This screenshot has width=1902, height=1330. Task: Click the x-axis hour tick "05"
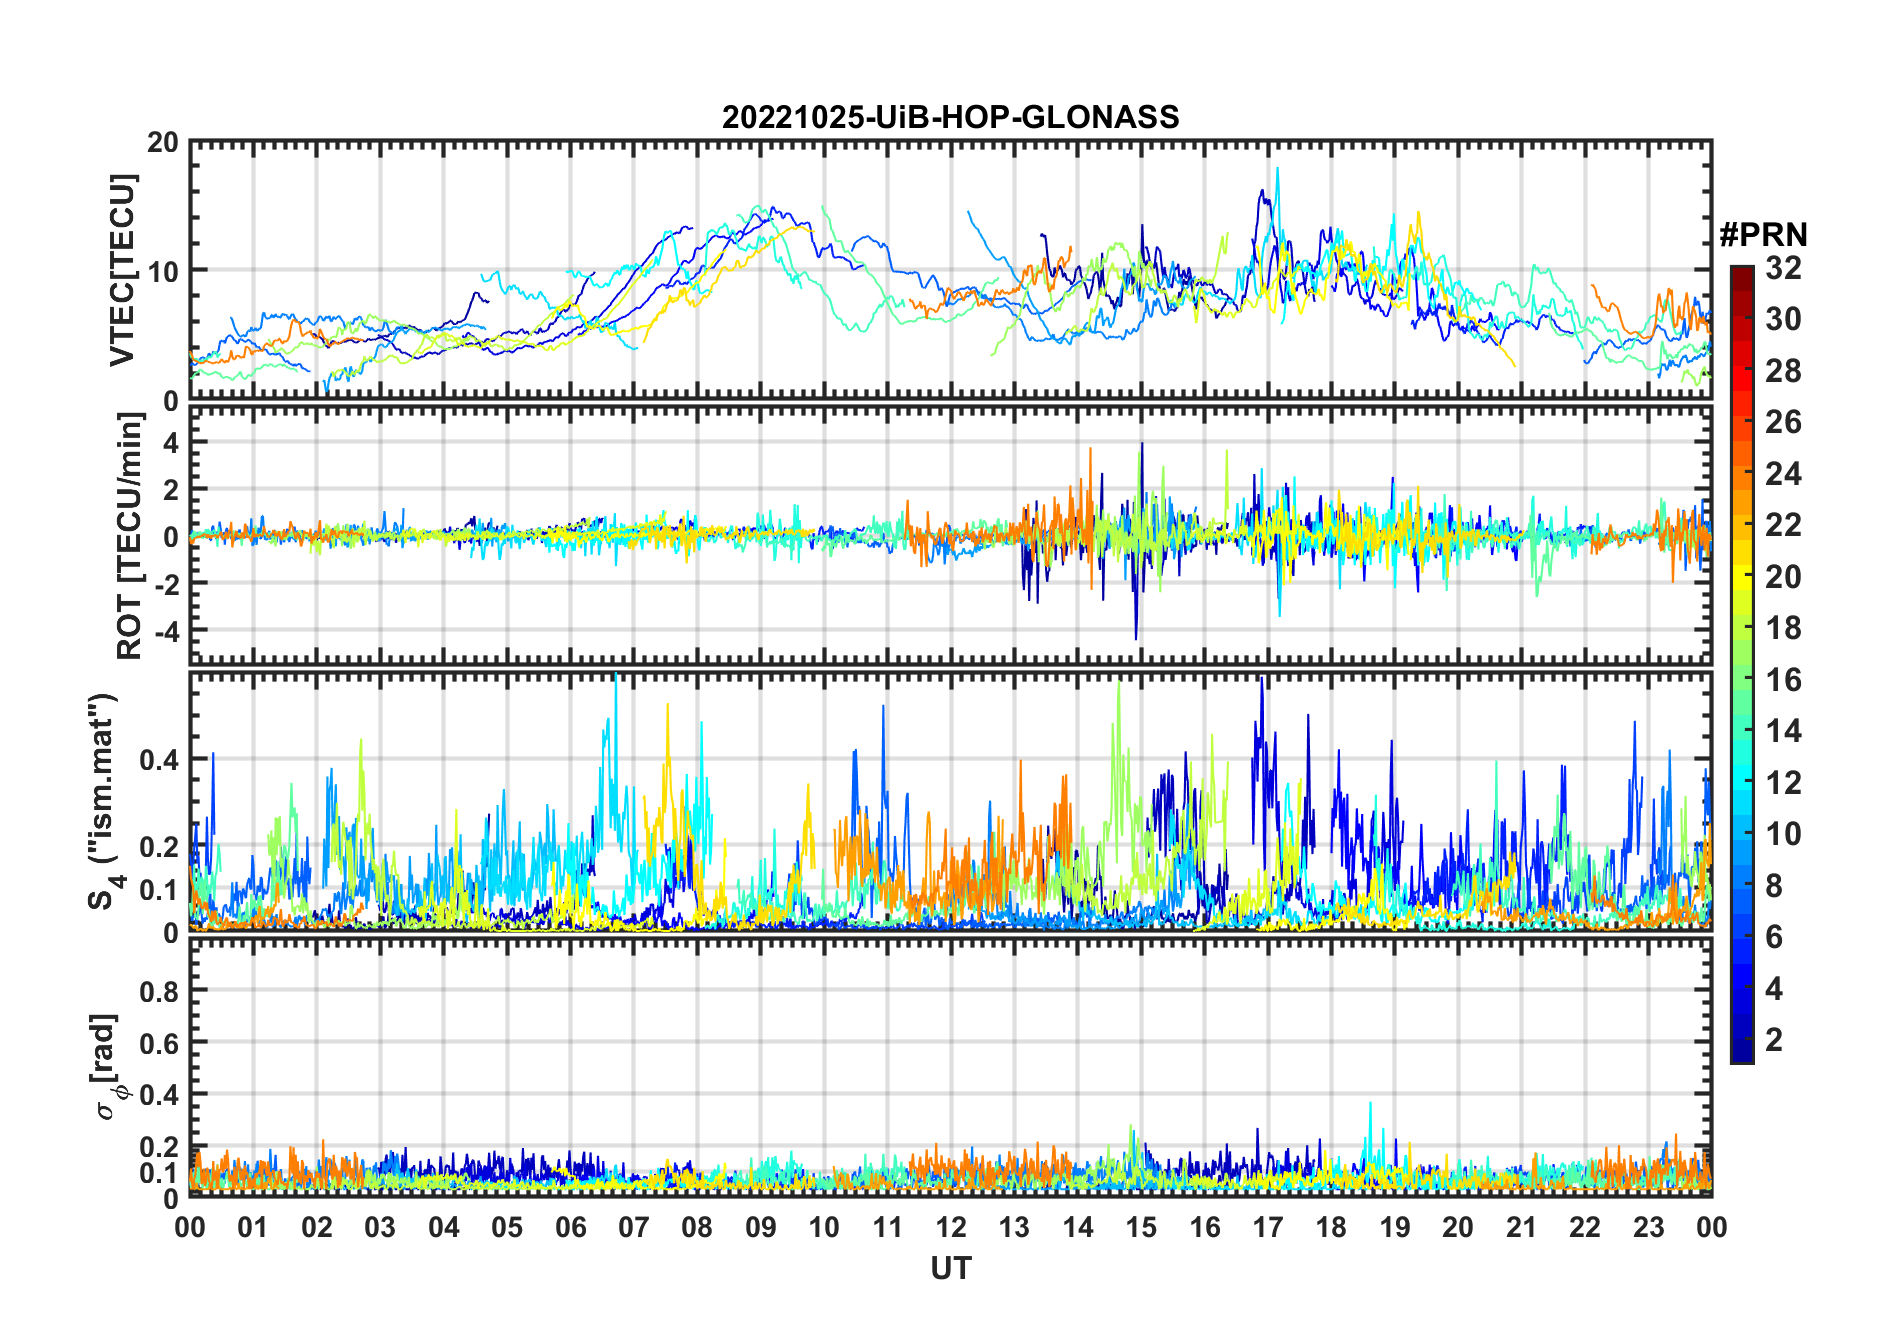tap(507, 1227)
